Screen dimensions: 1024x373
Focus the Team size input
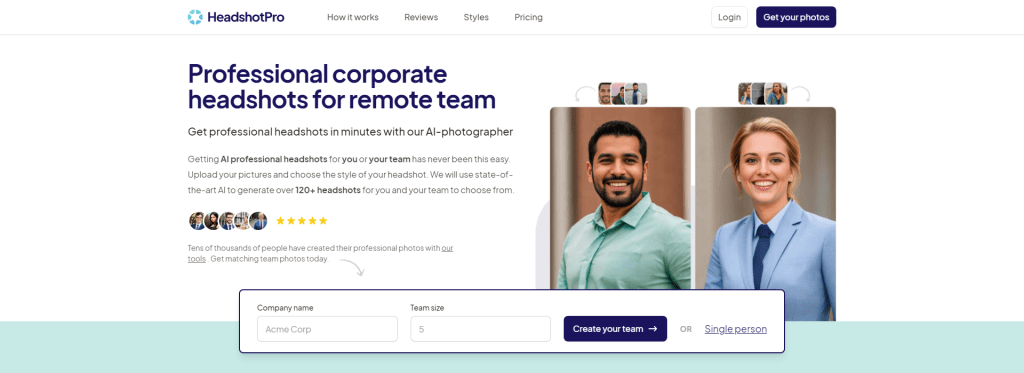coord(481,329)
